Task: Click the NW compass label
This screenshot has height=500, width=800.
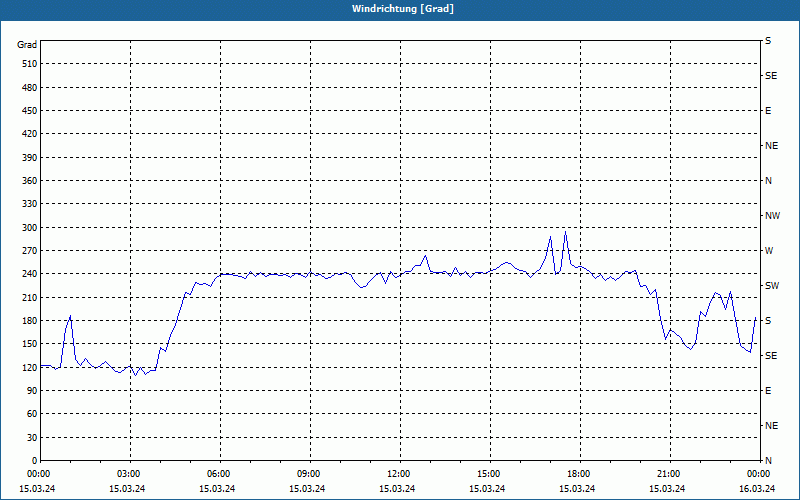Action: pos(772,216)
